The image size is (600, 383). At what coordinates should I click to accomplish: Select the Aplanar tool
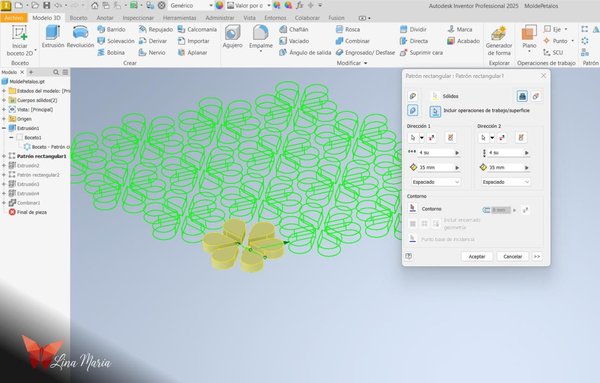[192, 52]
